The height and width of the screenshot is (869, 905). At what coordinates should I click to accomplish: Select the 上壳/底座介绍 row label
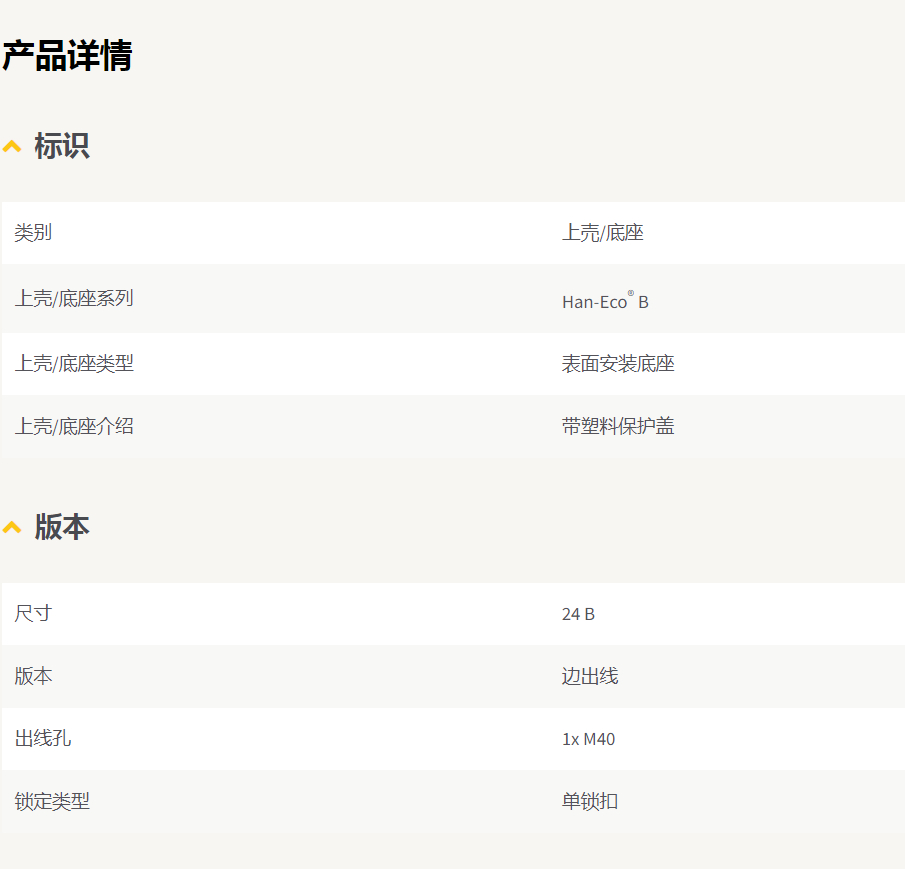click(74, 427)
